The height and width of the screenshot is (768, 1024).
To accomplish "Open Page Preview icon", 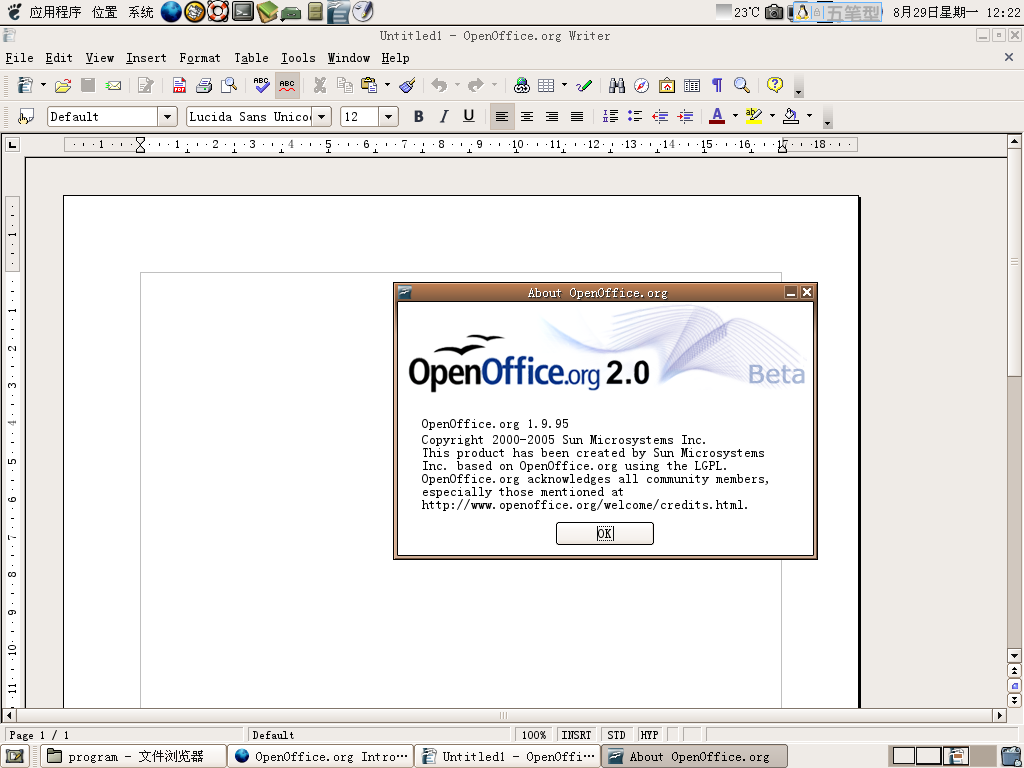I will tap(229, 85).
